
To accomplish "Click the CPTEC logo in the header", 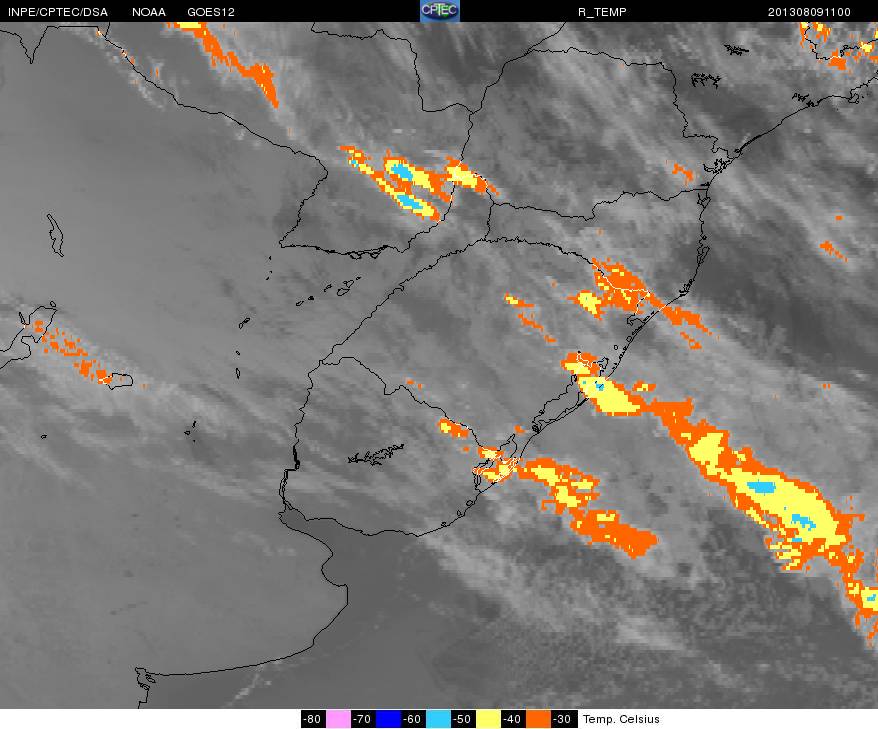I will click(440, 11).
